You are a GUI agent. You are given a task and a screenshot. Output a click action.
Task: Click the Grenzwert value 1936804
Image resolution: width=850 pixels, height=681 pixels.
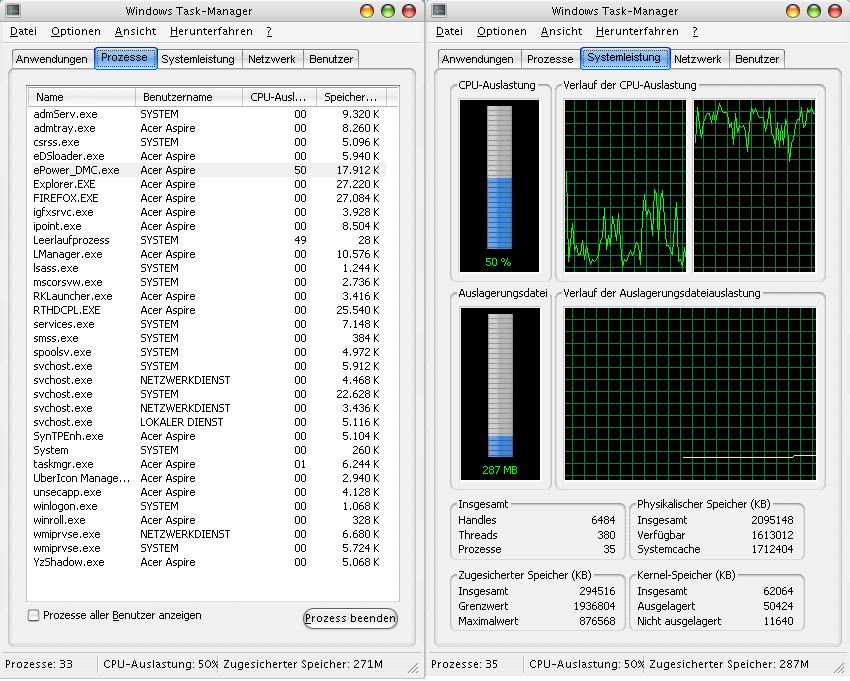tap(594, 606)
